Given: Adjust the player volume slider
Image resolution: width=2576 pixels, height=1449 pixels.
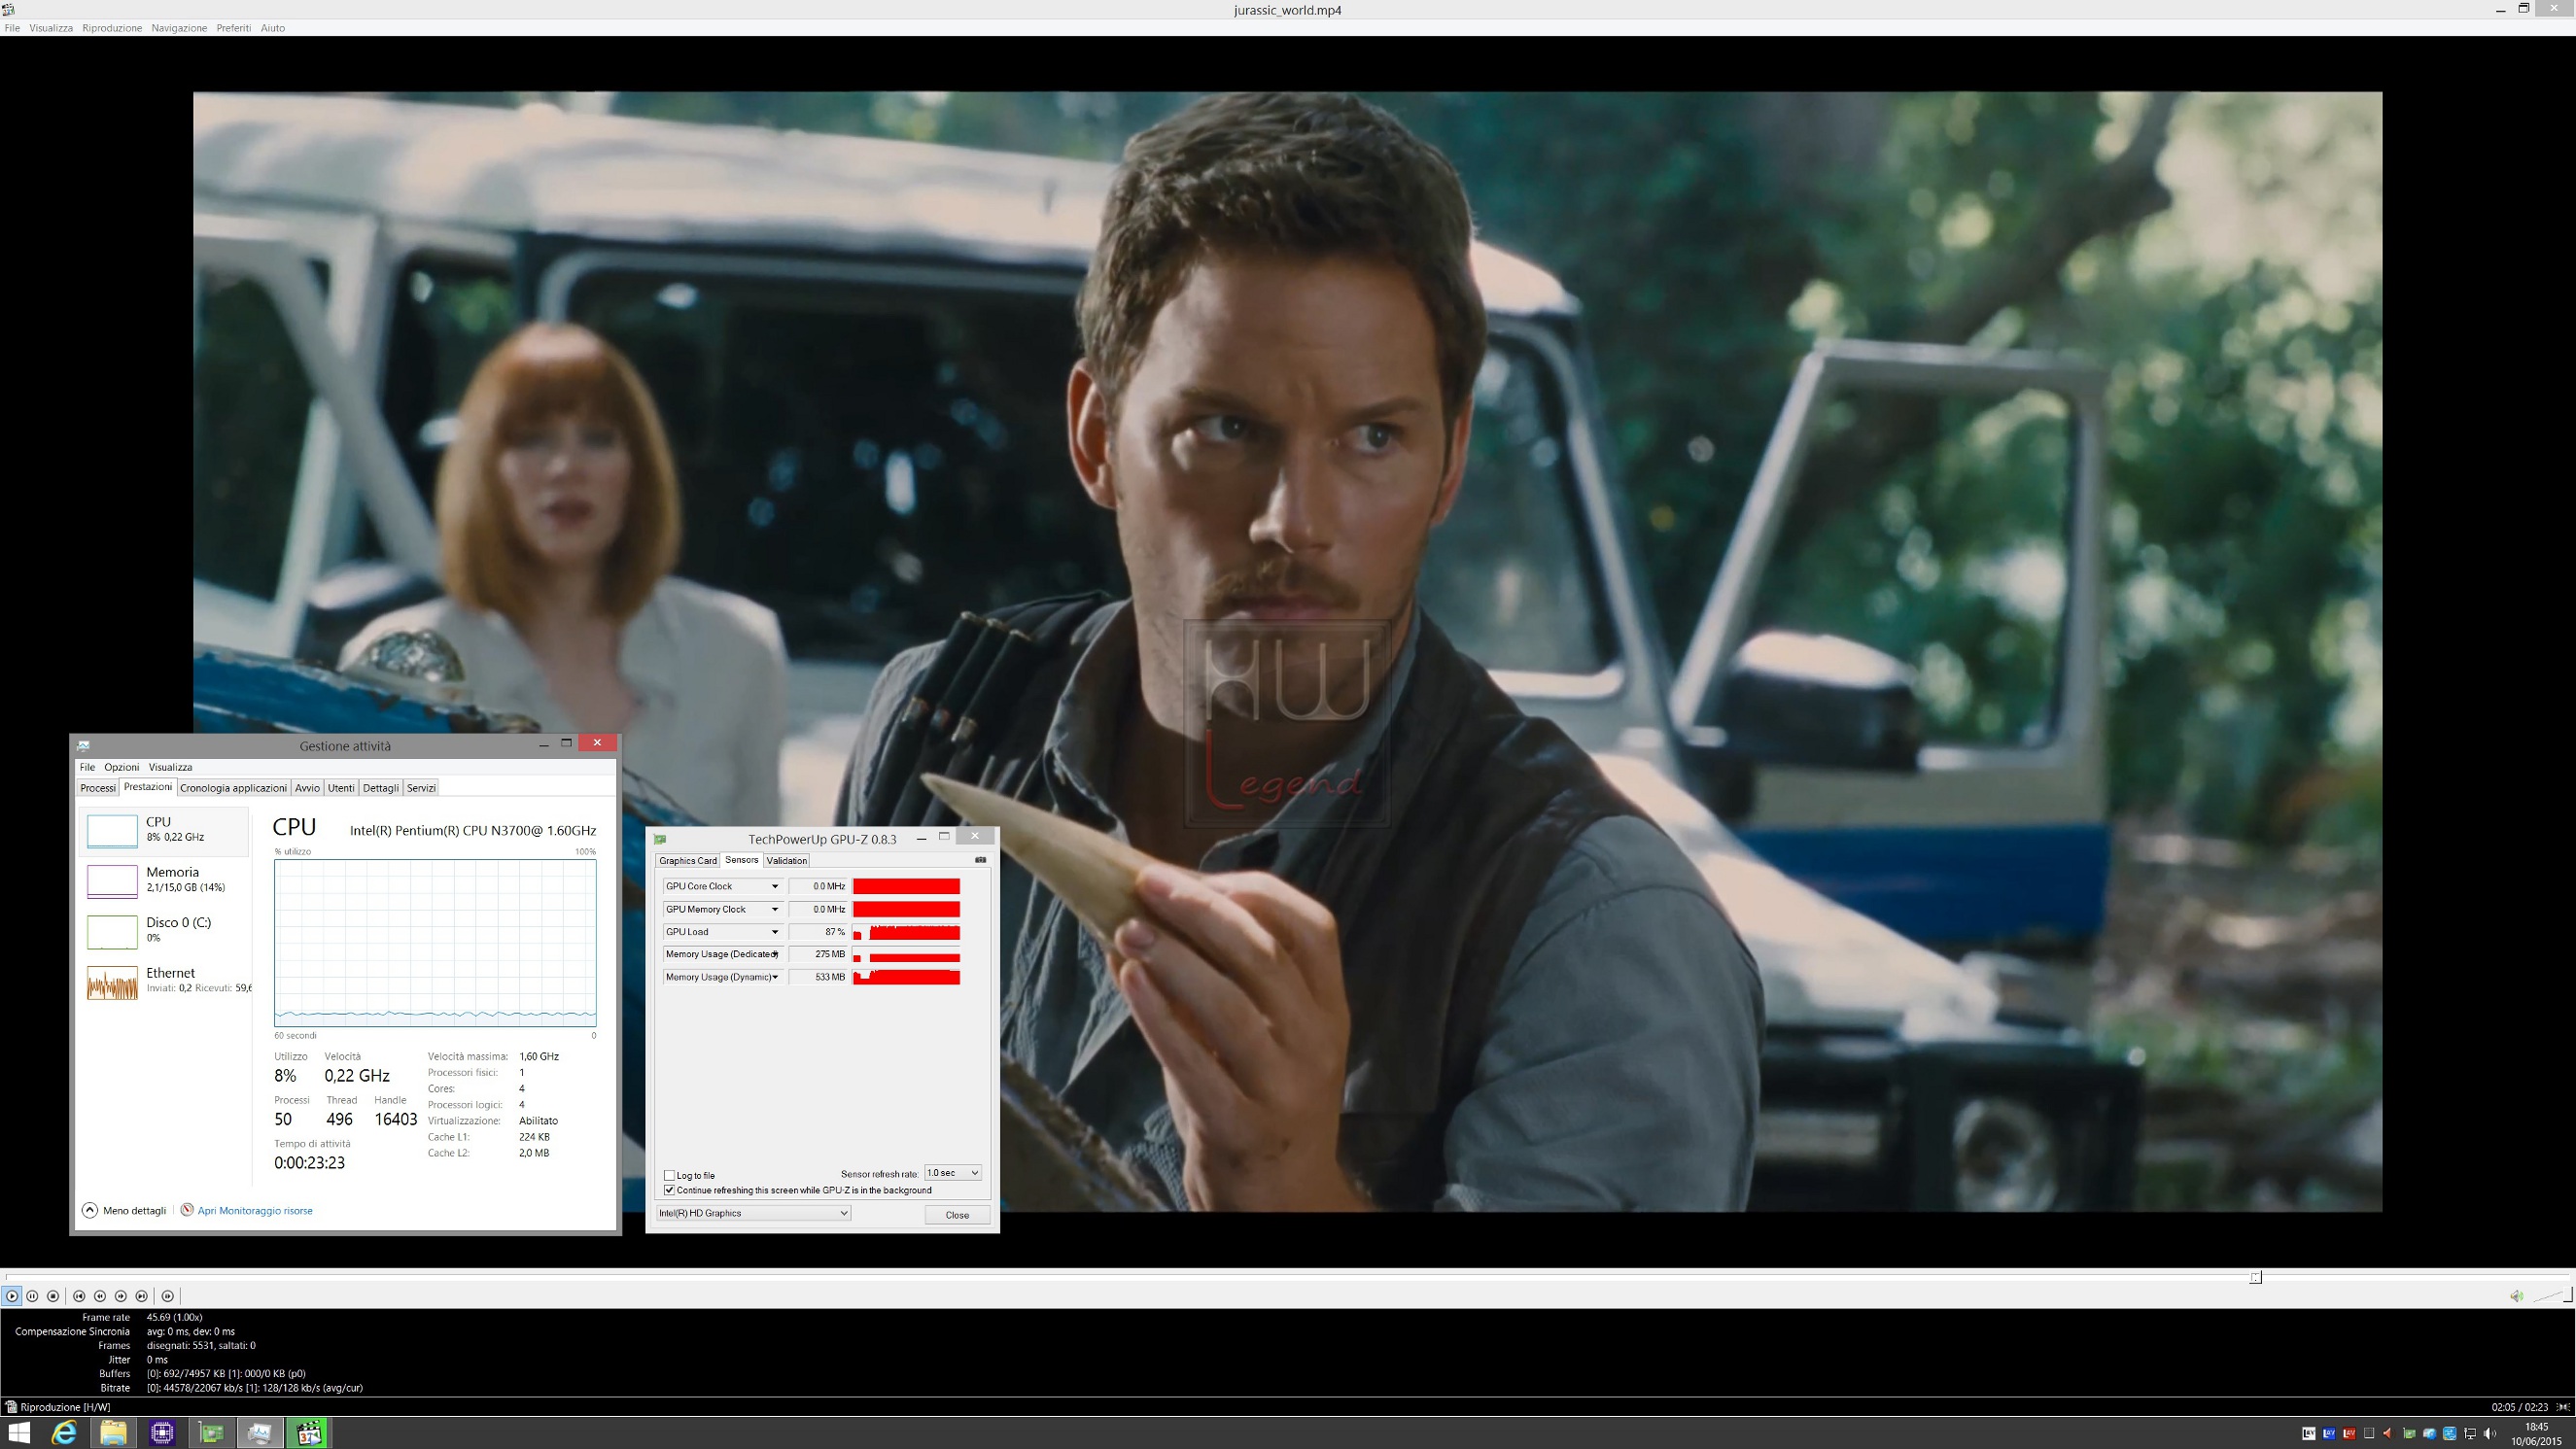Looking at the screenshot, I should tap(2552, 1295).
